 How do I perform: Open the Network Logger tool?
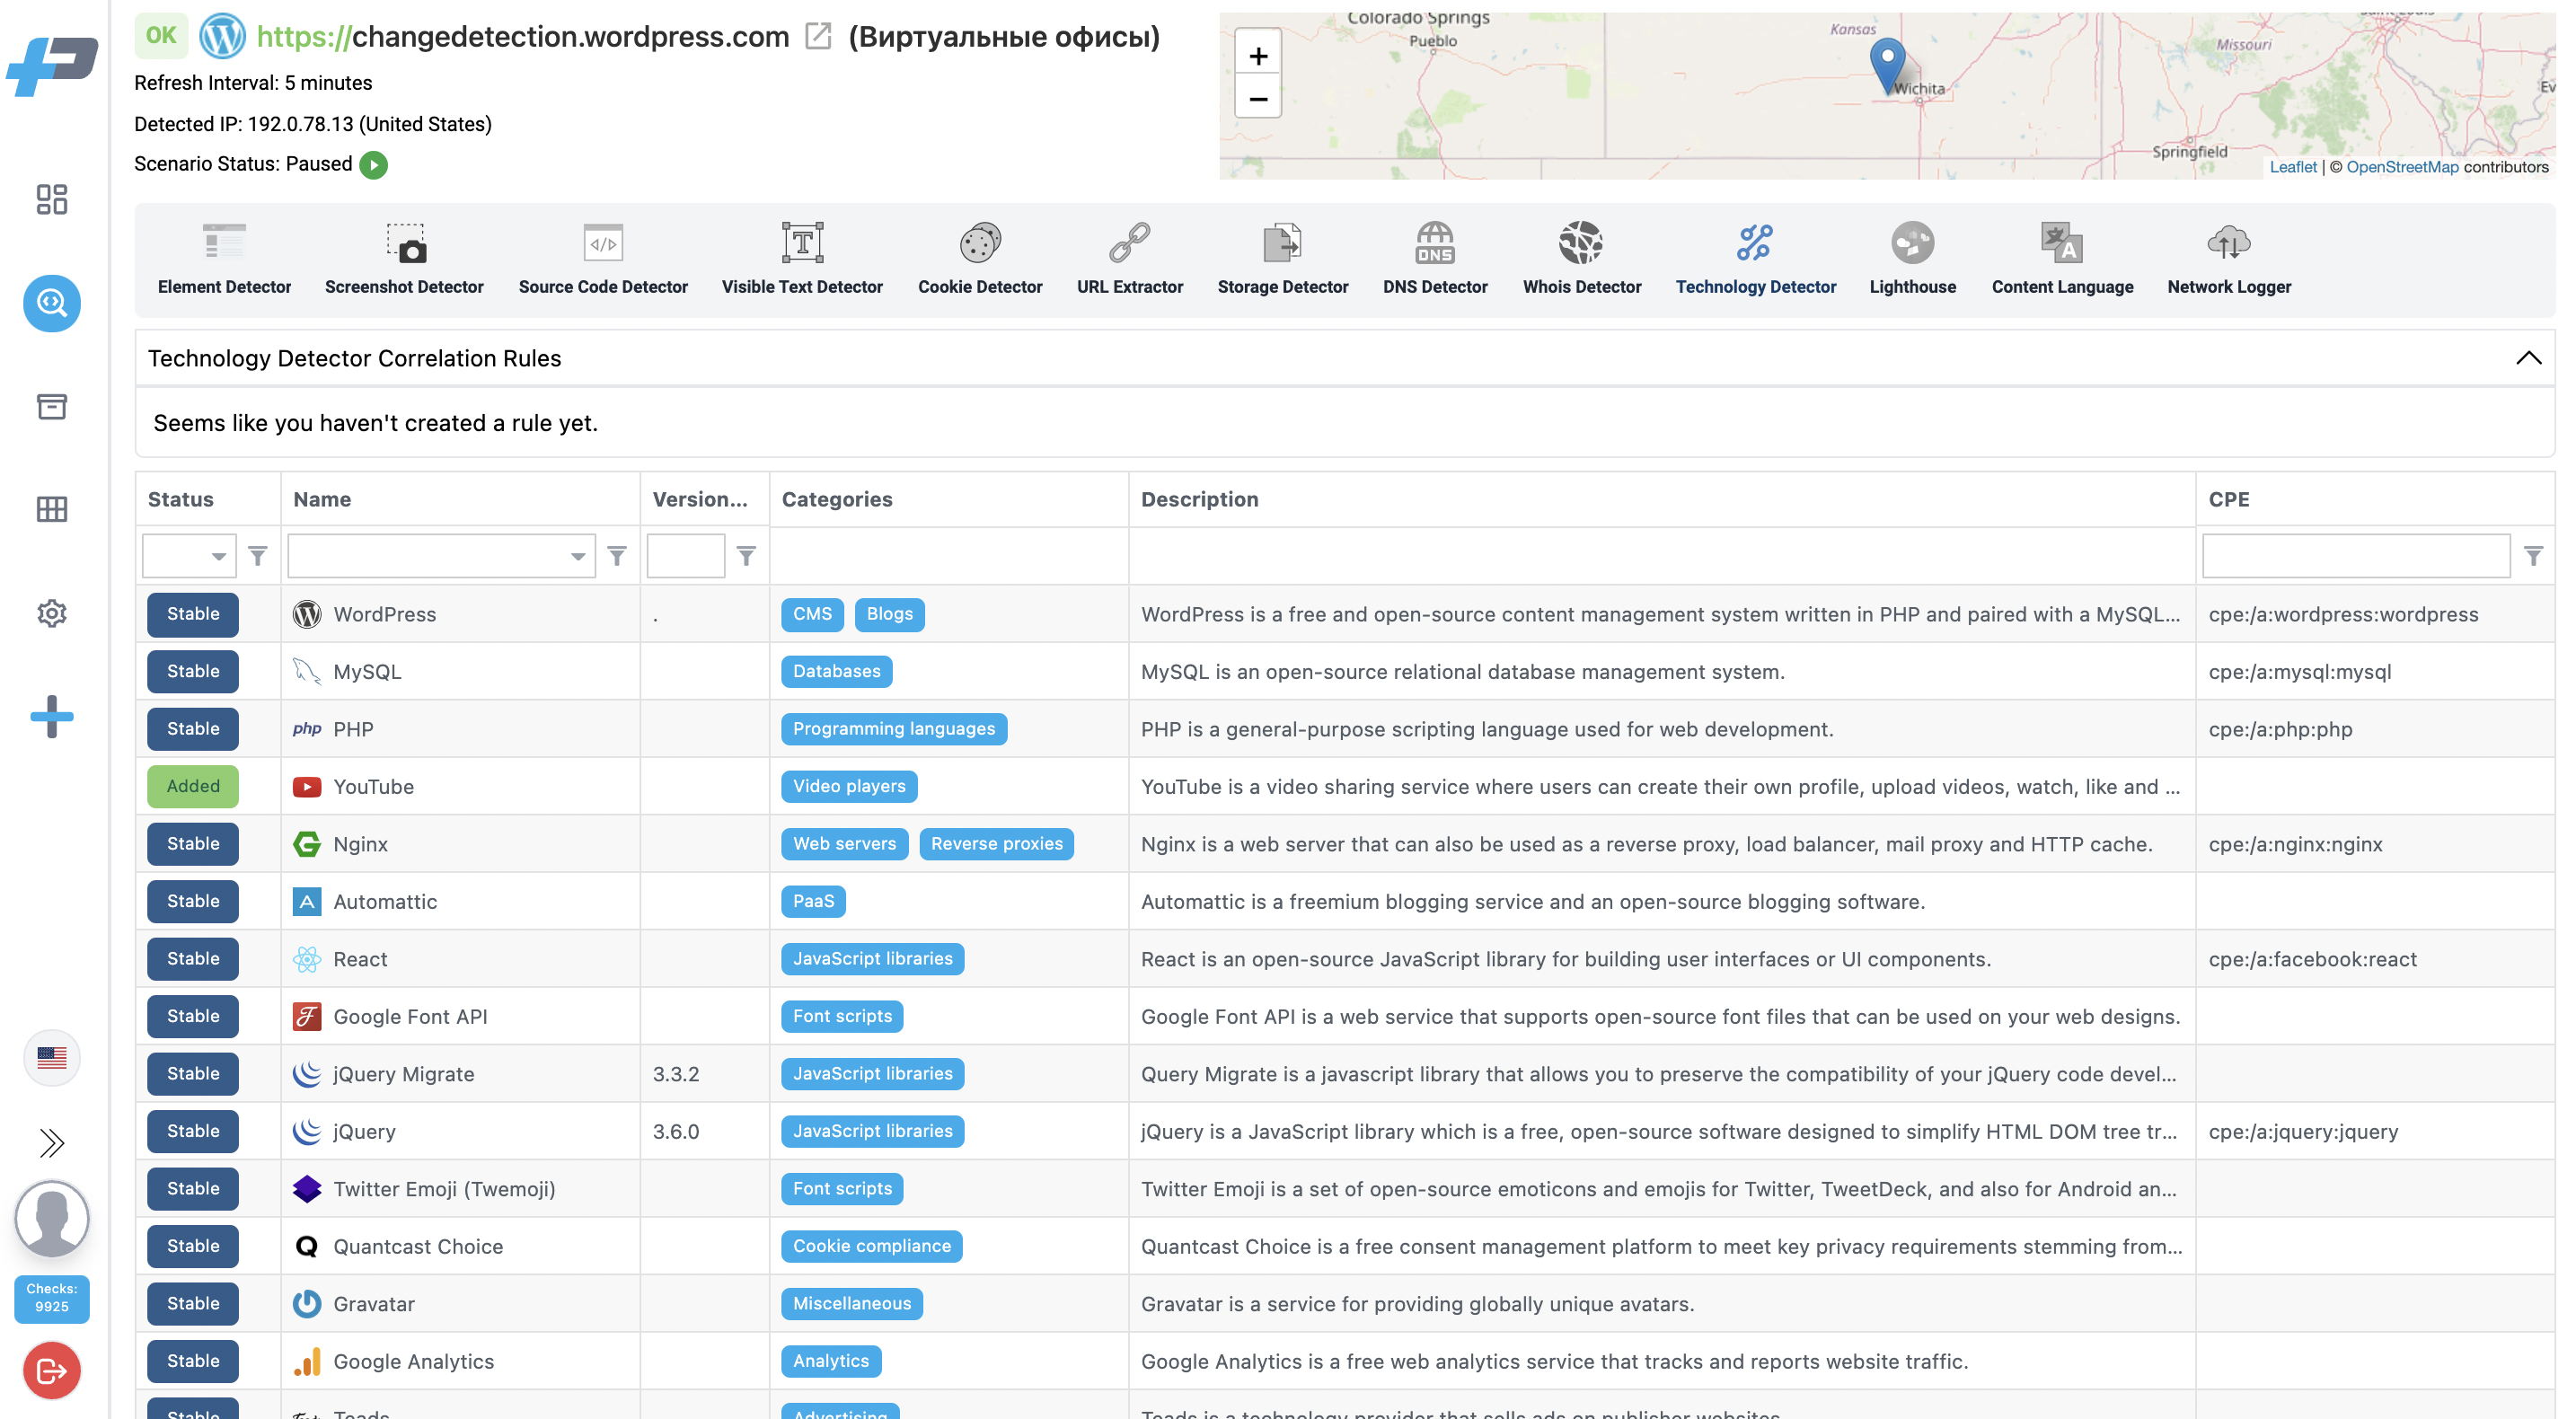click(x=2229, y=260)
